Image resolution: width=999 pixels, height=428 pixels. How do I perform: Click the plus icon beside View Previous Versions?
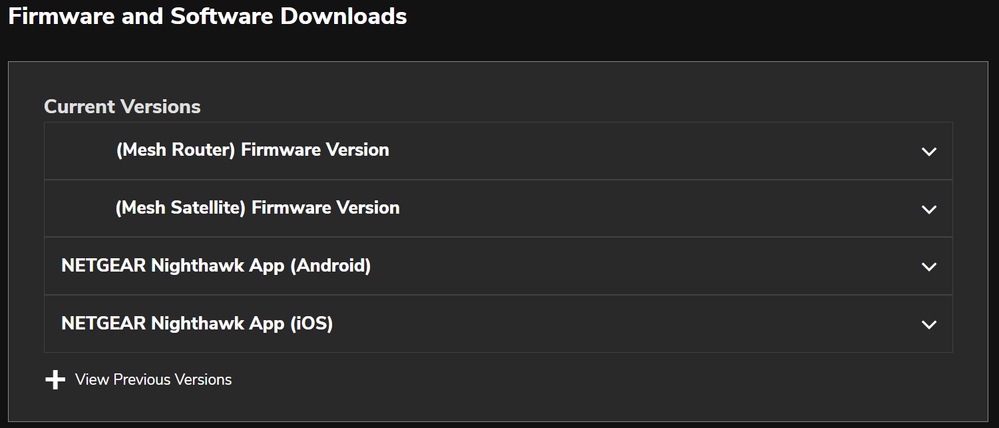click(x=55, y=380)
